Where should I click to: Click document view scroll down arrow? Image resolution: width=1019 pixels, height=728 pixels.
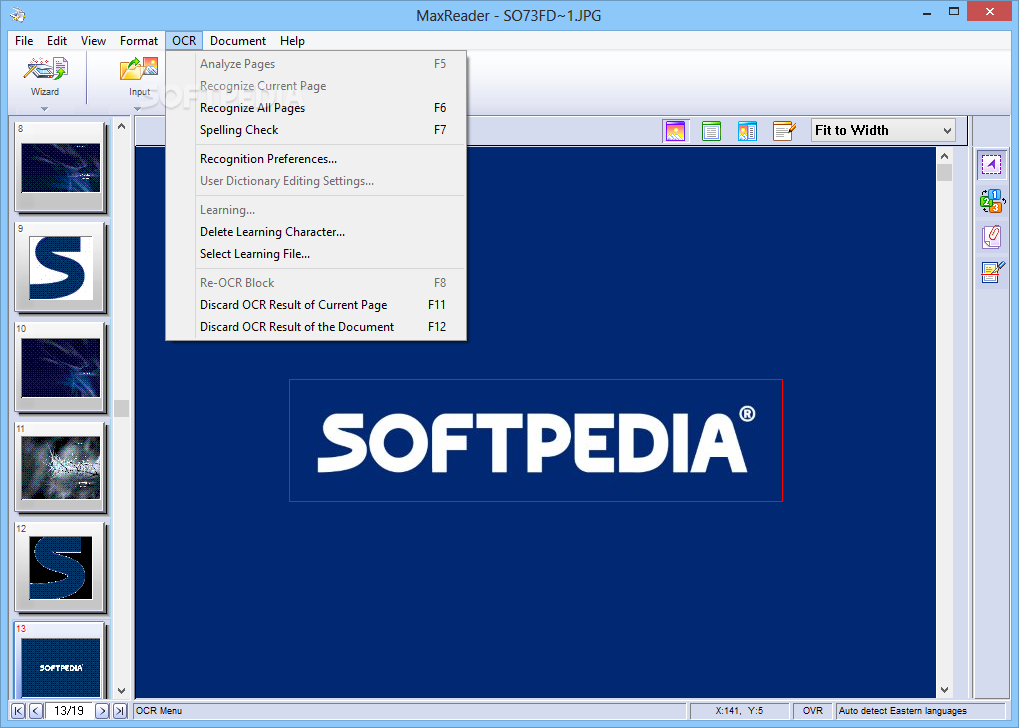pos(944,690)
